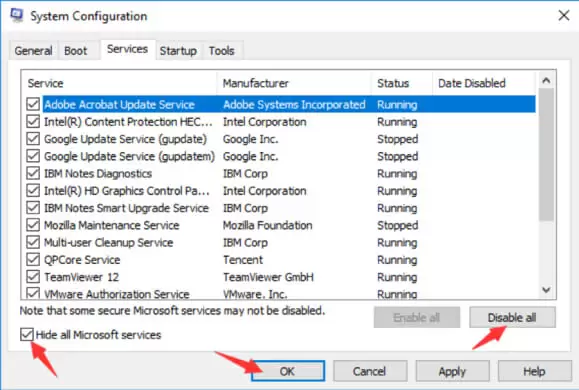This screenshot has height=390, width=579.
Task: Close the System Configuration dialog
Action: (x=563, y=16)
